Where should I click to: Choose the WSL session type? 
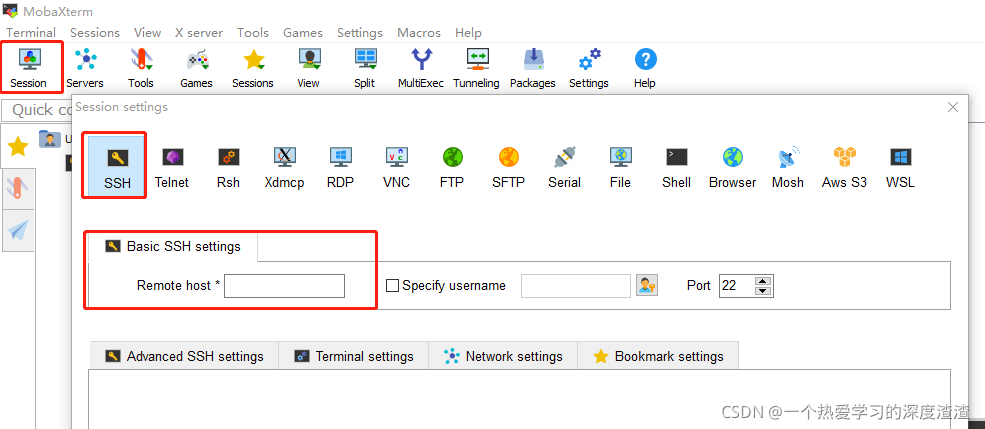pyautogui.click(x=900, y=167)
